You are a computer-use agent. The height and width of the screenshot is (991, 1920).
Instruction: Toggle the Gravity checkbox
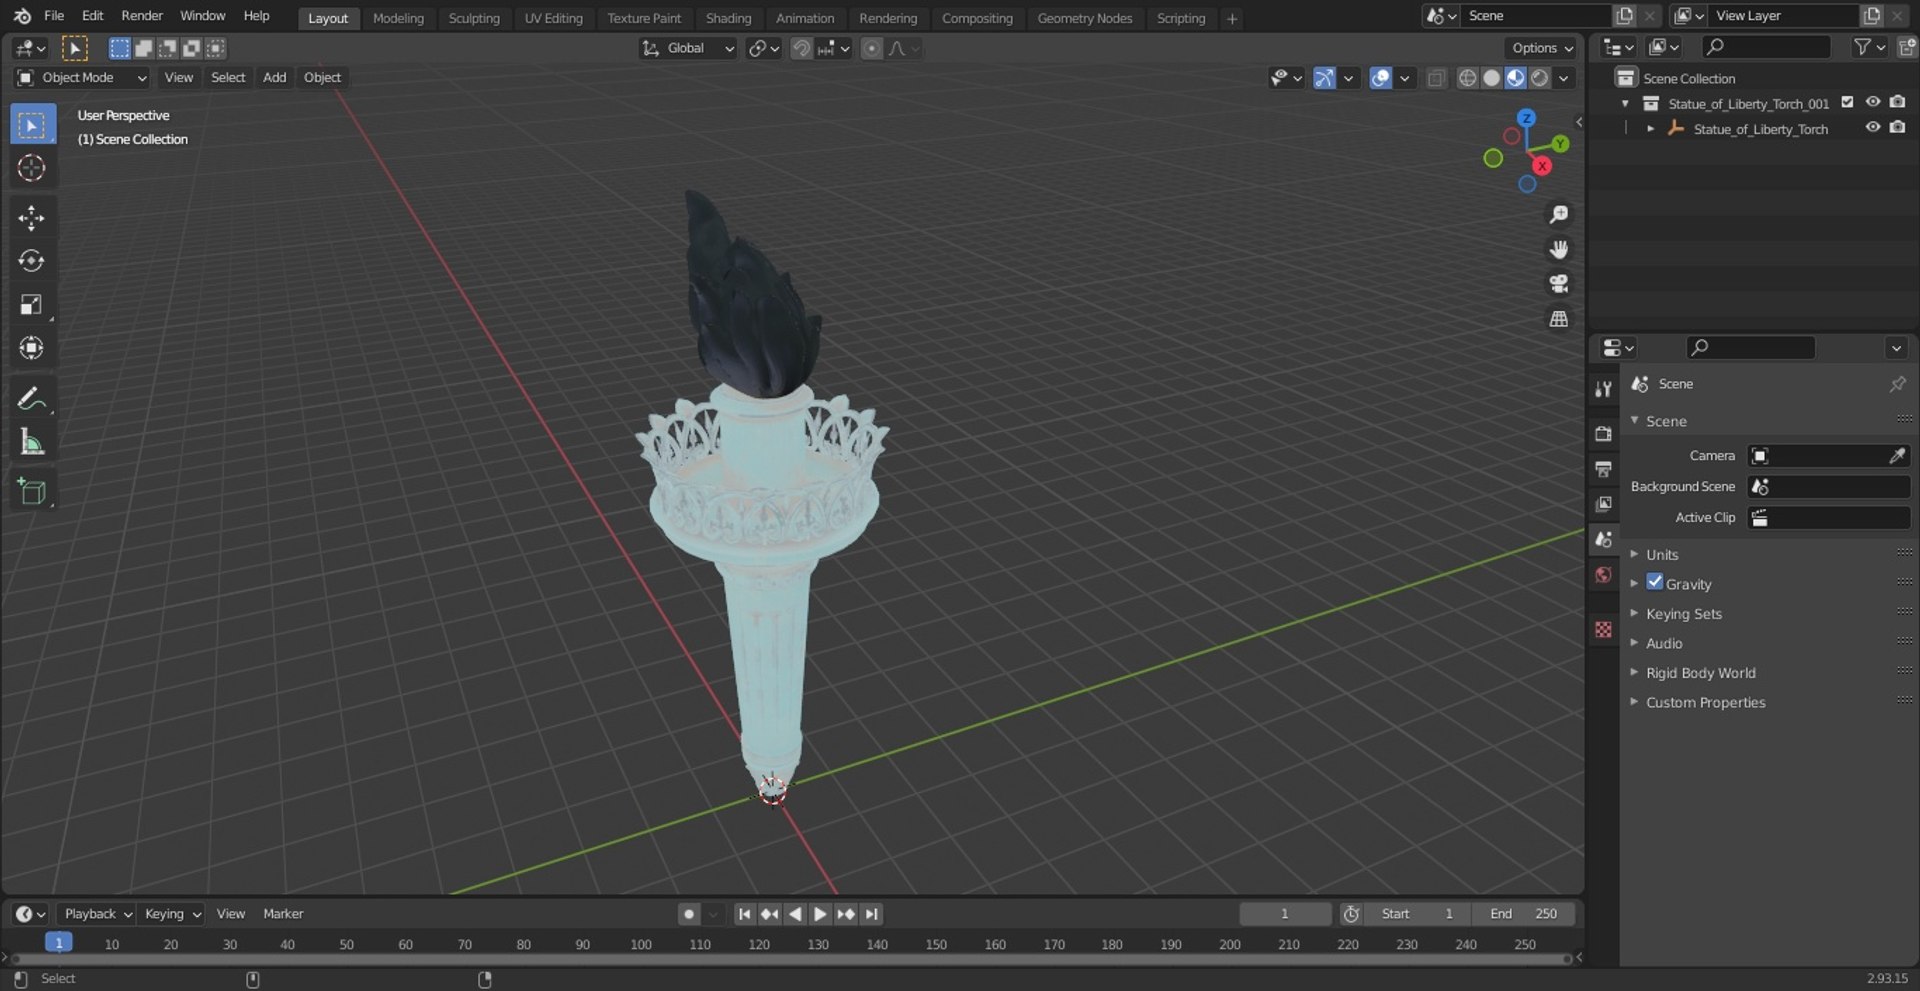(1655, 583)
